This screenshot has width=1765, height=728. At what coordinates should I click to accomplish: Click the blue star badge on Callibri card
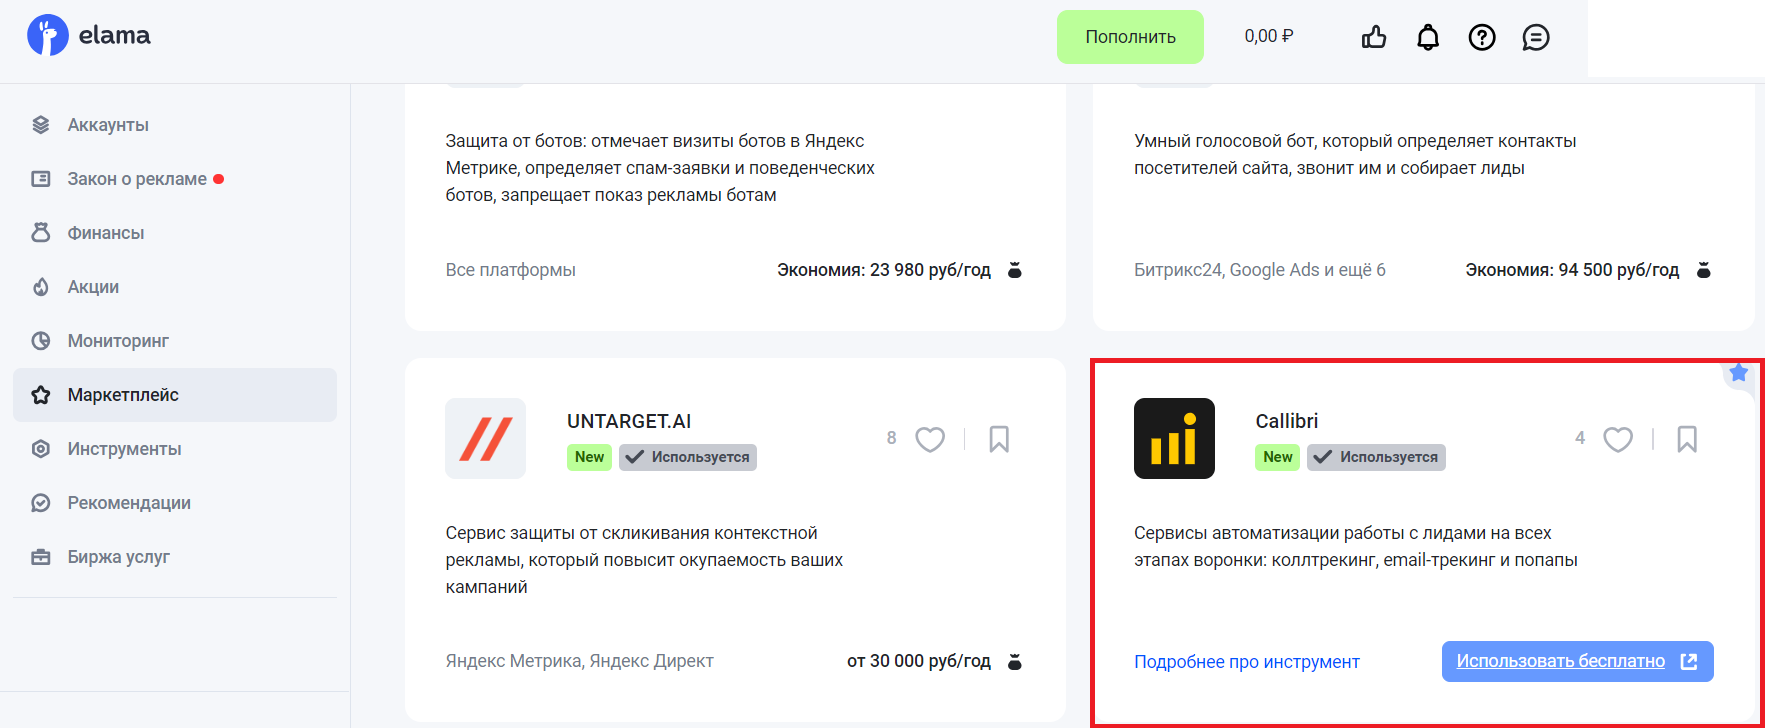[1739, 373]
